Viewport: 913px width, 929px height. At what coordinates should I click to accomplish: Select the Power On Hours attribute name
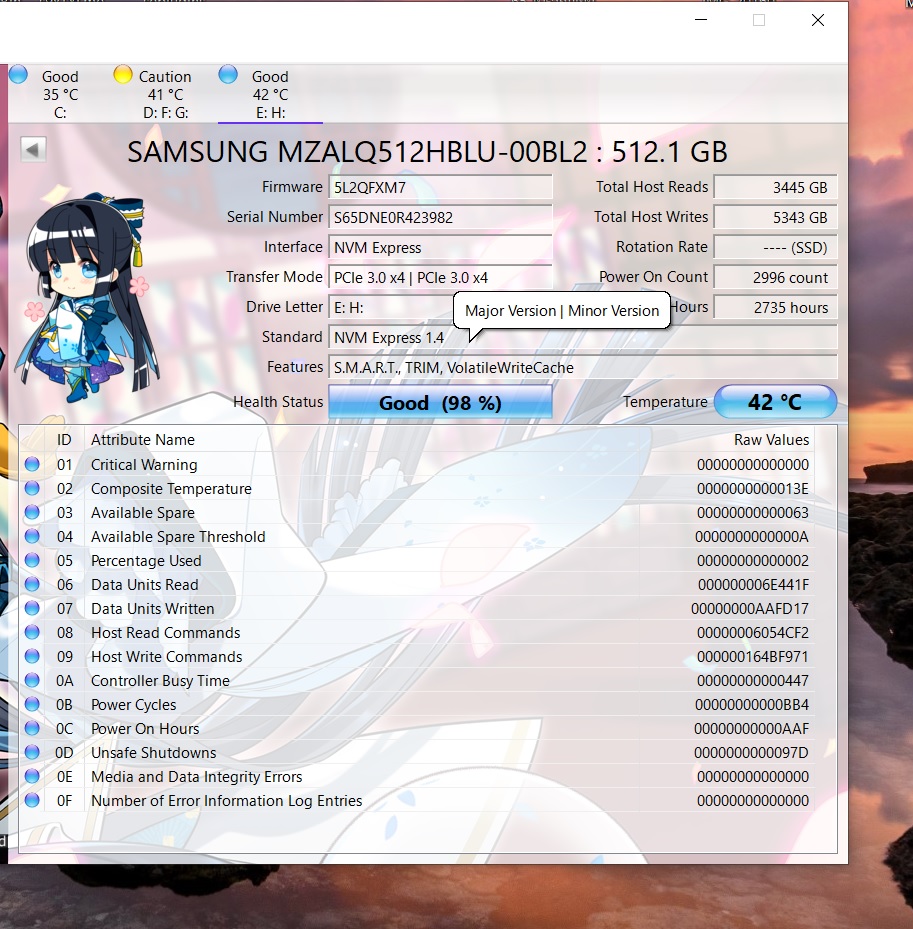(145, 728)
